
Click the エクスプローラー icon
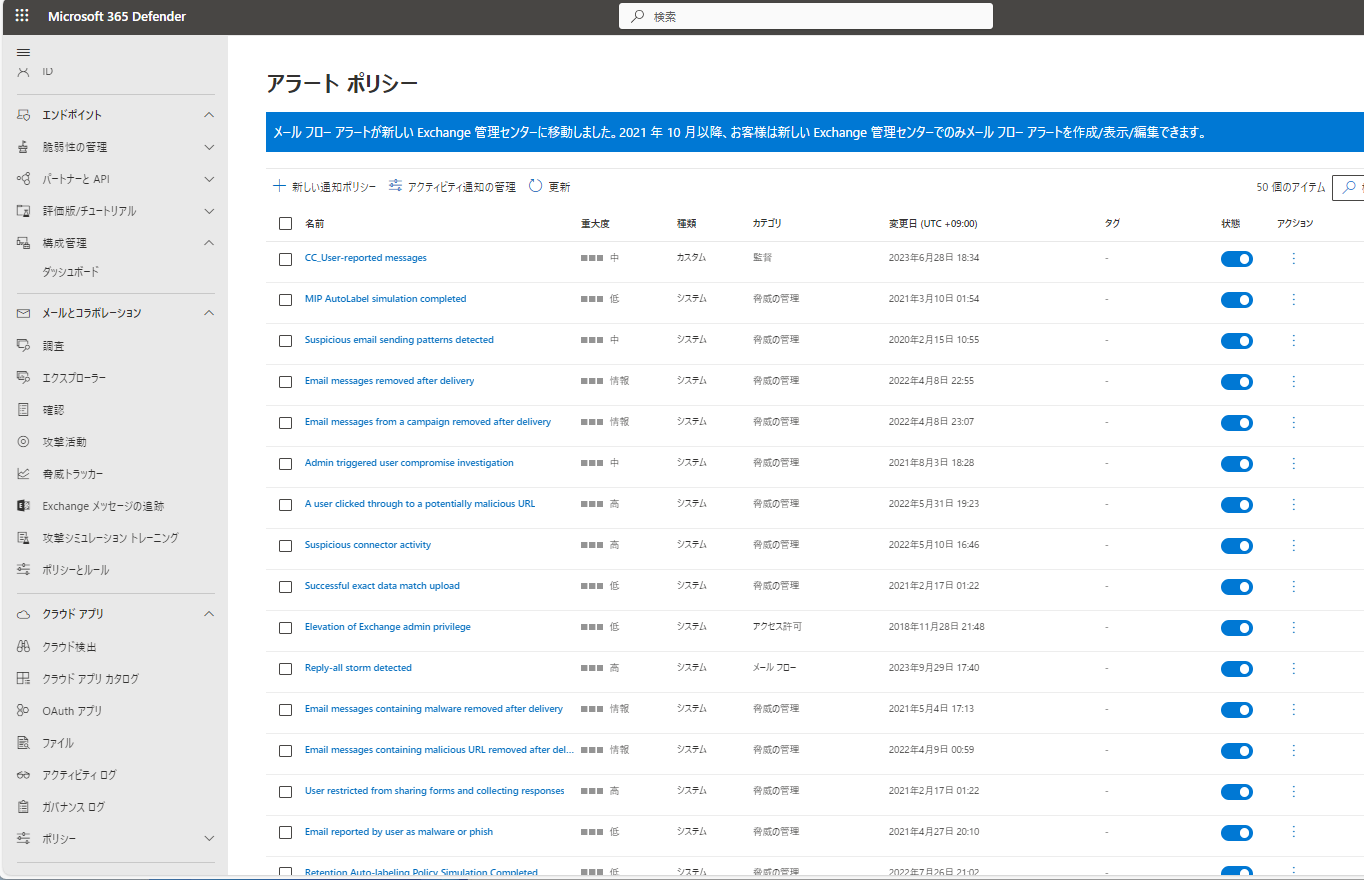(x=23, y=378)
